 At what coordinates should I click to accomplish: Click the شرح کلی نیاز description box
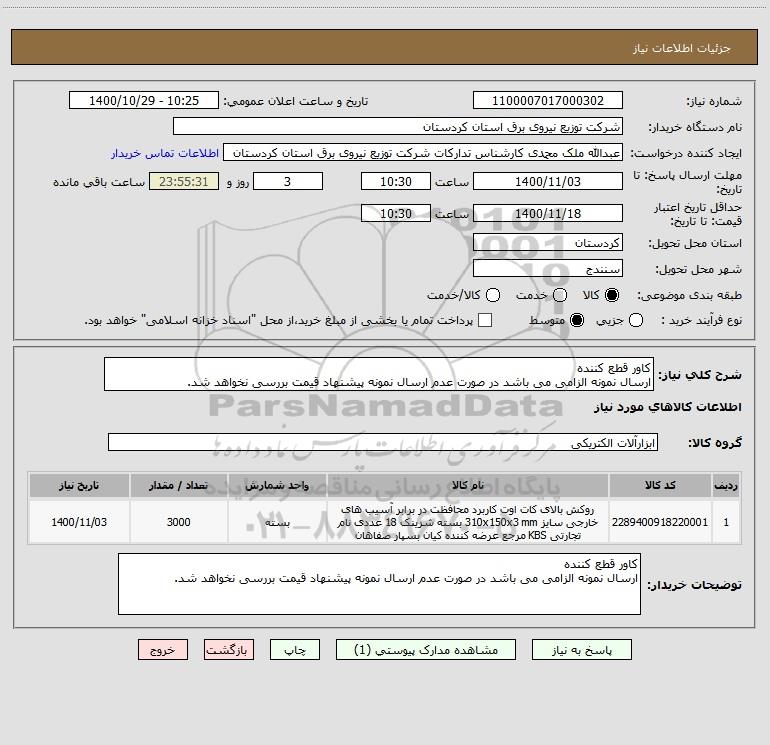pyautogui.click(x=379, y=374)
